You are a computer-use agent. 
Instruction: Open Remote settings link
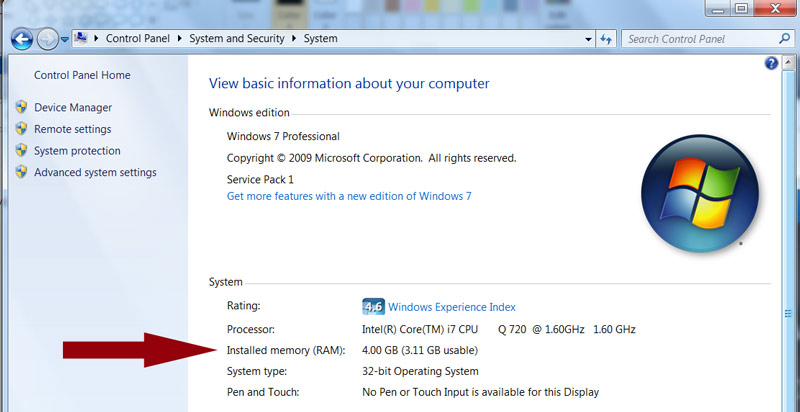(x=72, y=129)
